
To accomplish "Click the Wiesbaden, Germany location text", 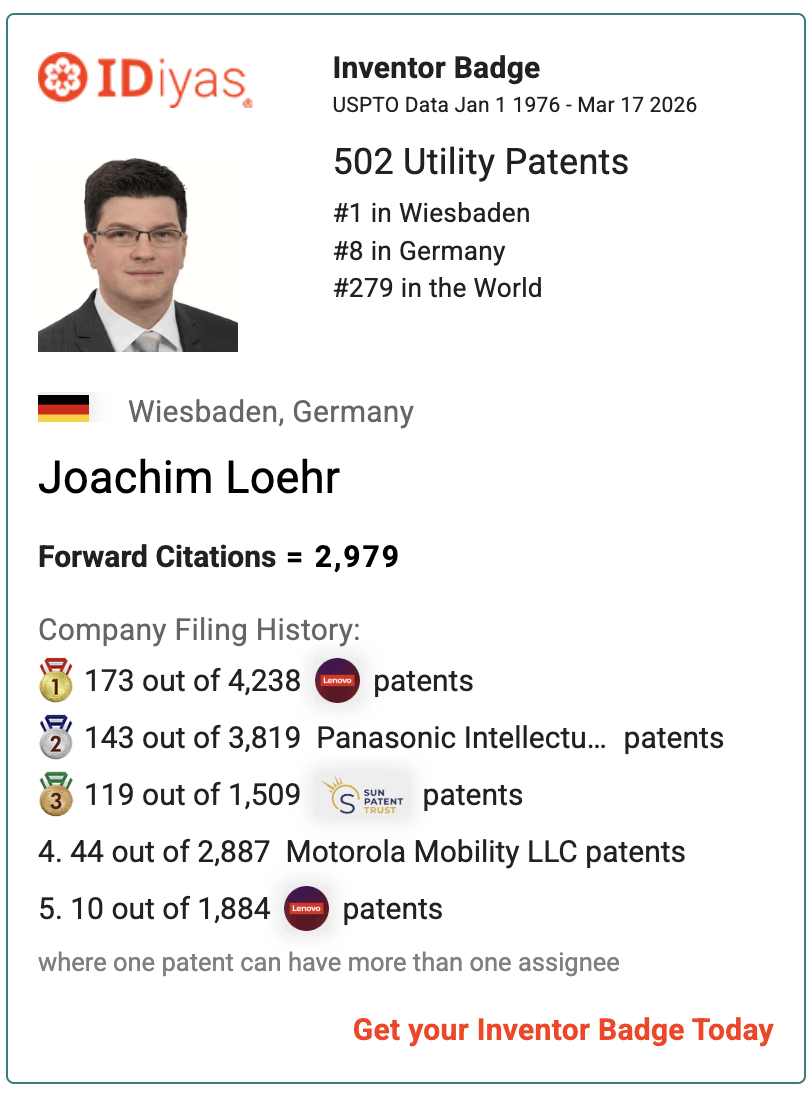I will tap(271, 412).
